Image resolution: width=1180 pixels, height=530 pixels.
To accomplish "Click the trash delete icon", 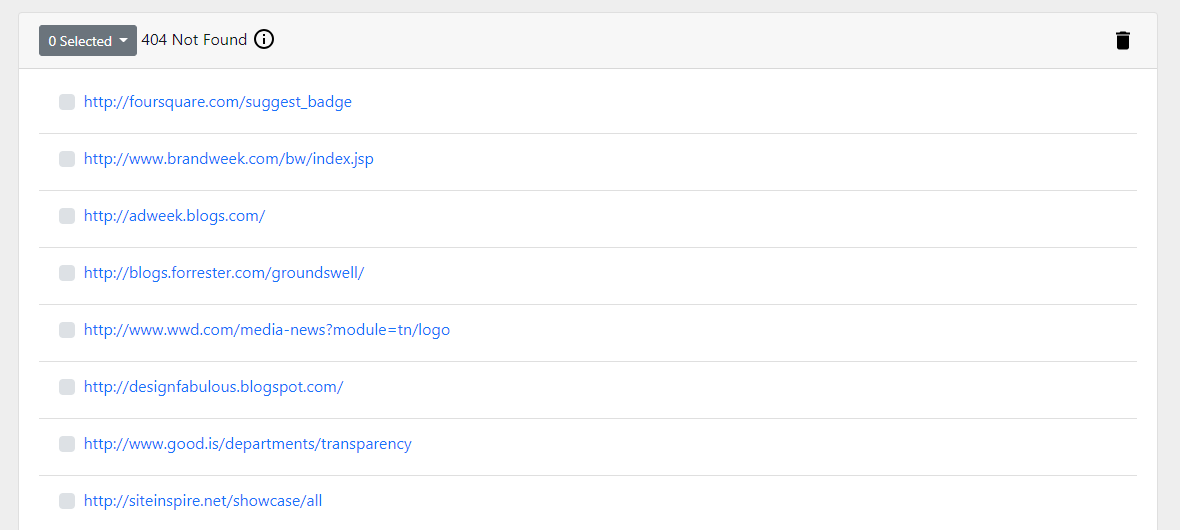I will [1123, 40].
